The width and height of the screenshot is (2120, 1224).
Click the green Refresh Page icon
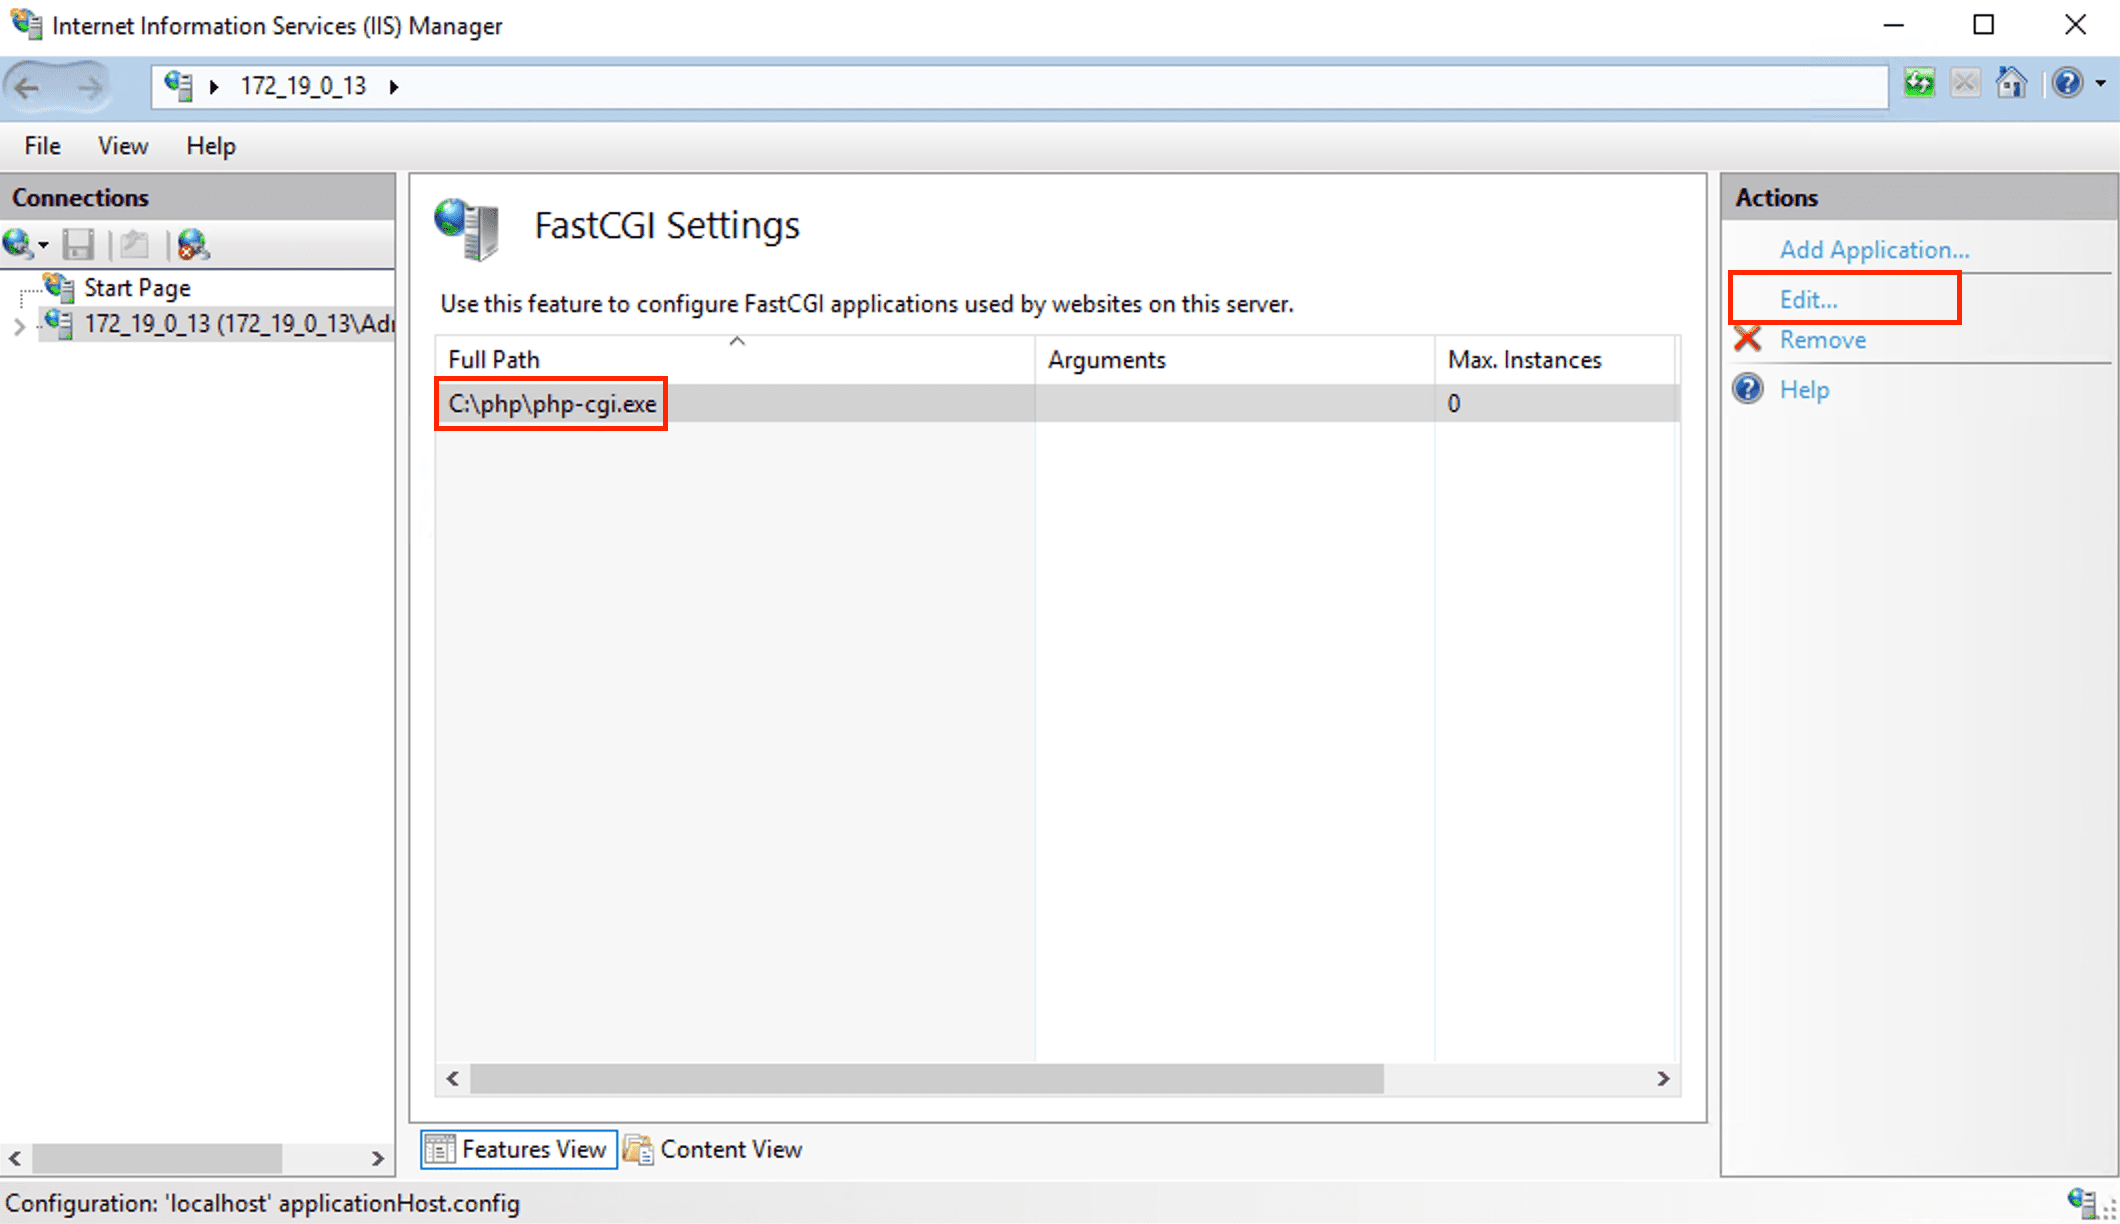(1919, 83)
